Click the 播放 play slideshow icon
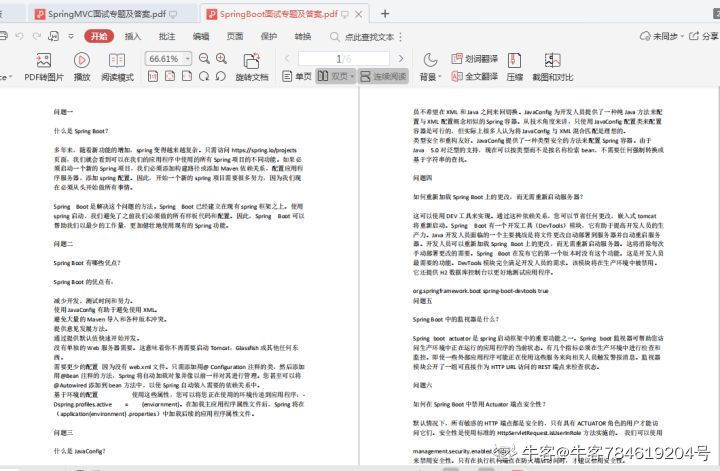 click(x=82, y=60)
